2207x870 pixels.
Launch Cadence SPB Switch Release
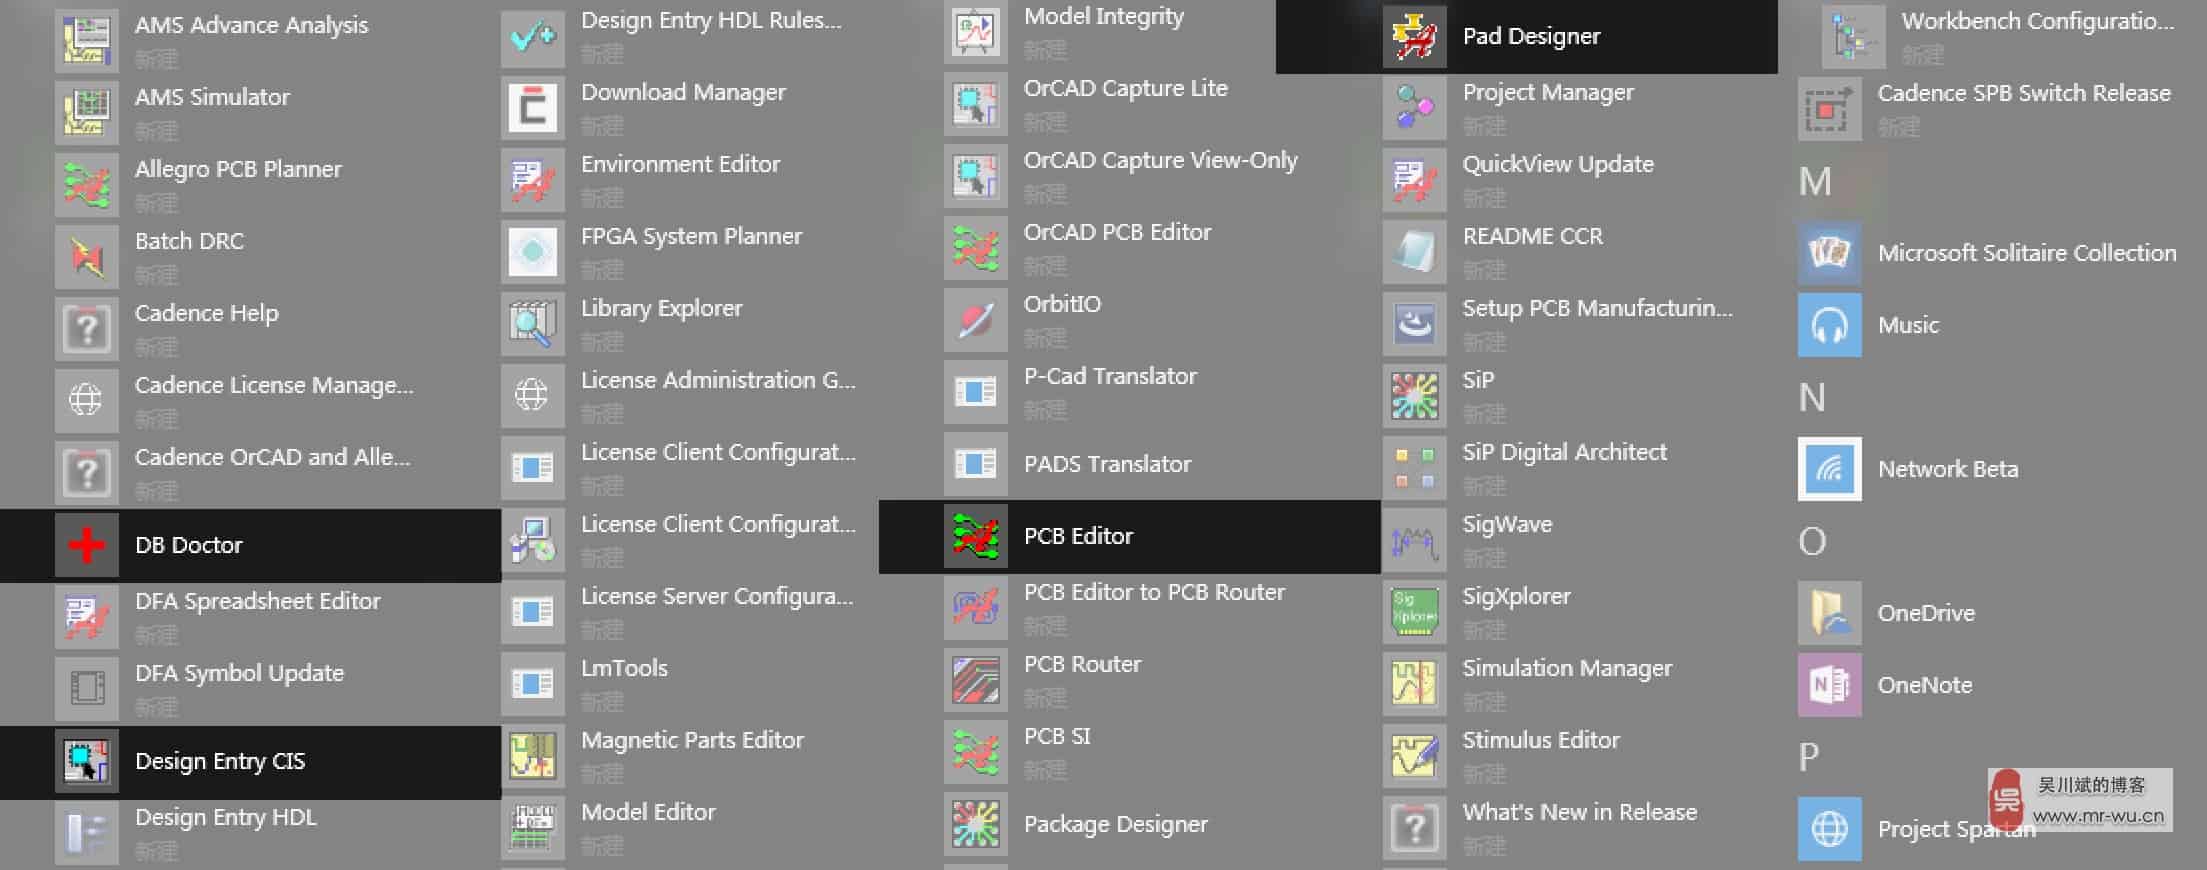click(x=2023, y=93)
